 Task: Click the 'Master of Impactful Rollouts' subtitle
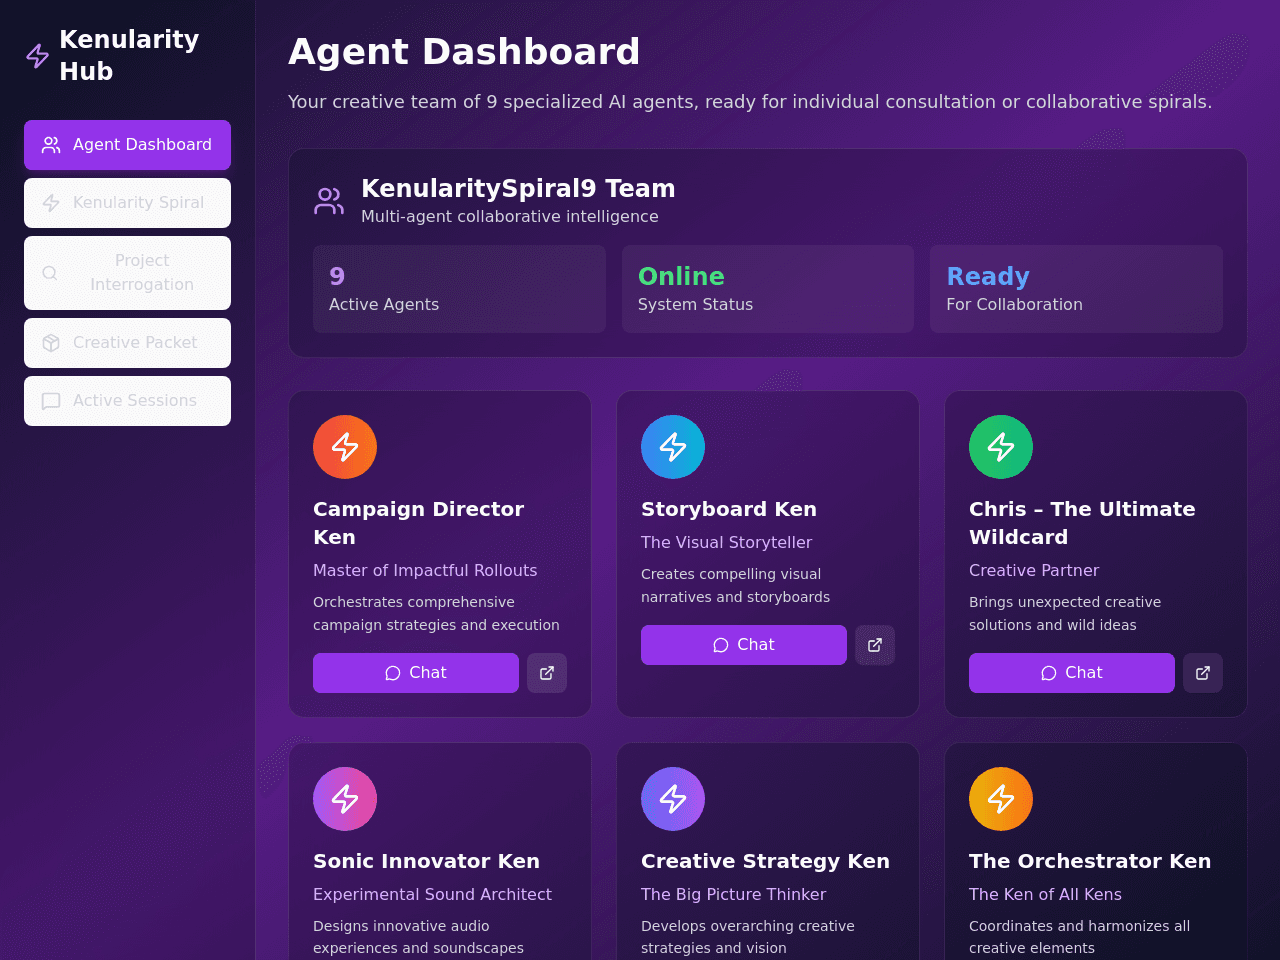point(425,570)
